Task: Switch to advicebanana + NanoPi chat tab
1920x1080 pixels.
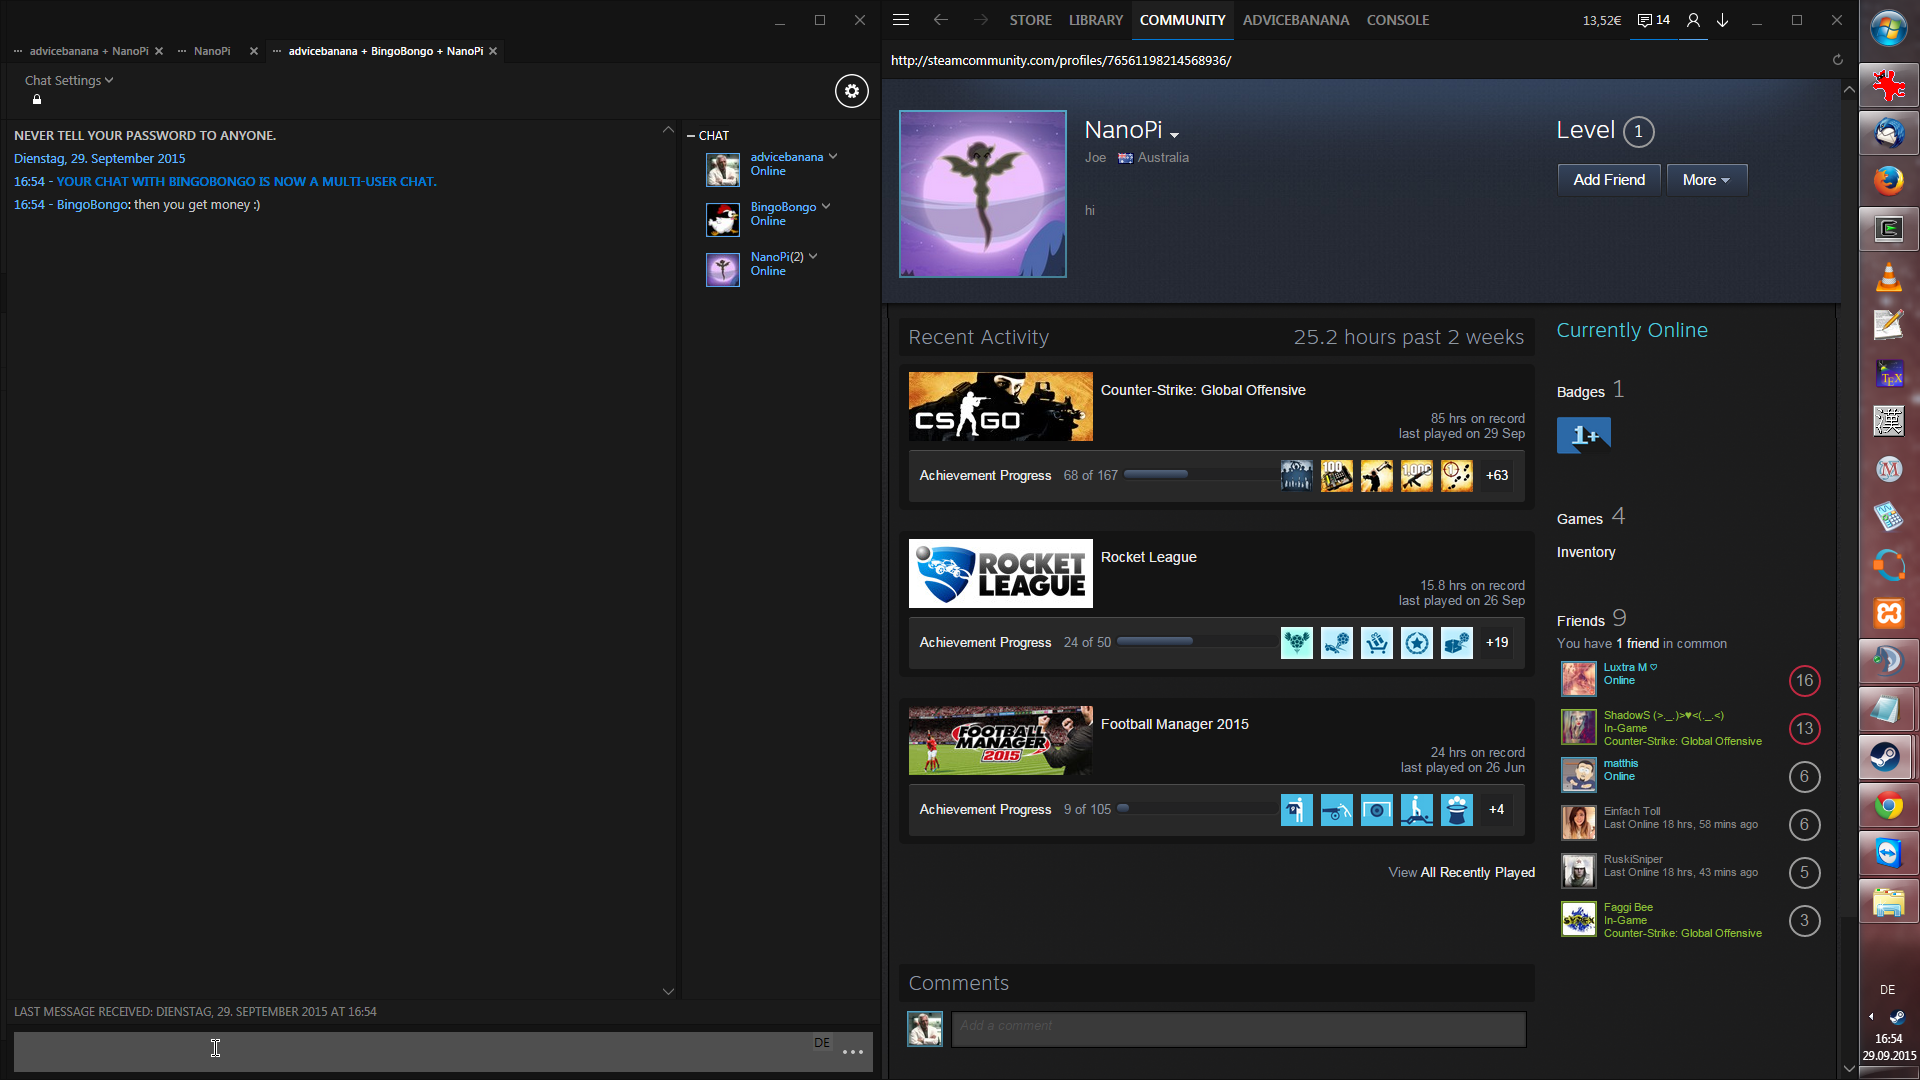Action: (88, 51)
